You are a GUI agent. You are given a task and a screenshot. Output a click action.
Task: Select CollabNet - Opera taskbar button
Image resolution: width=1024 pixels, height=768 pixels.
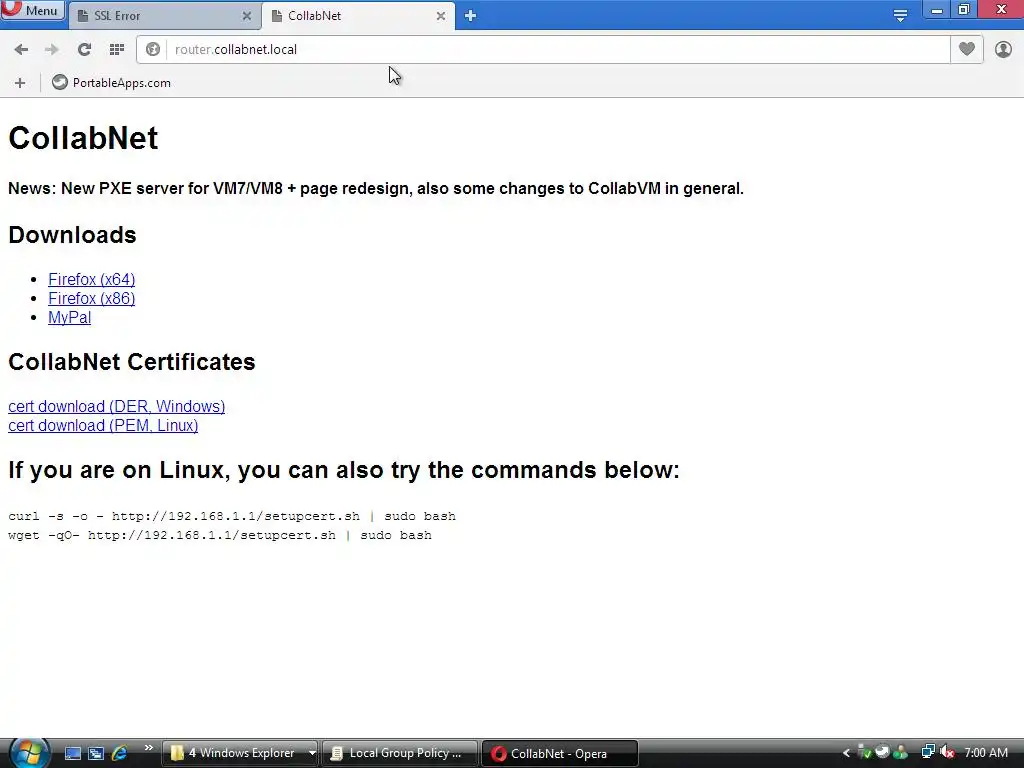tap(560, 753)
